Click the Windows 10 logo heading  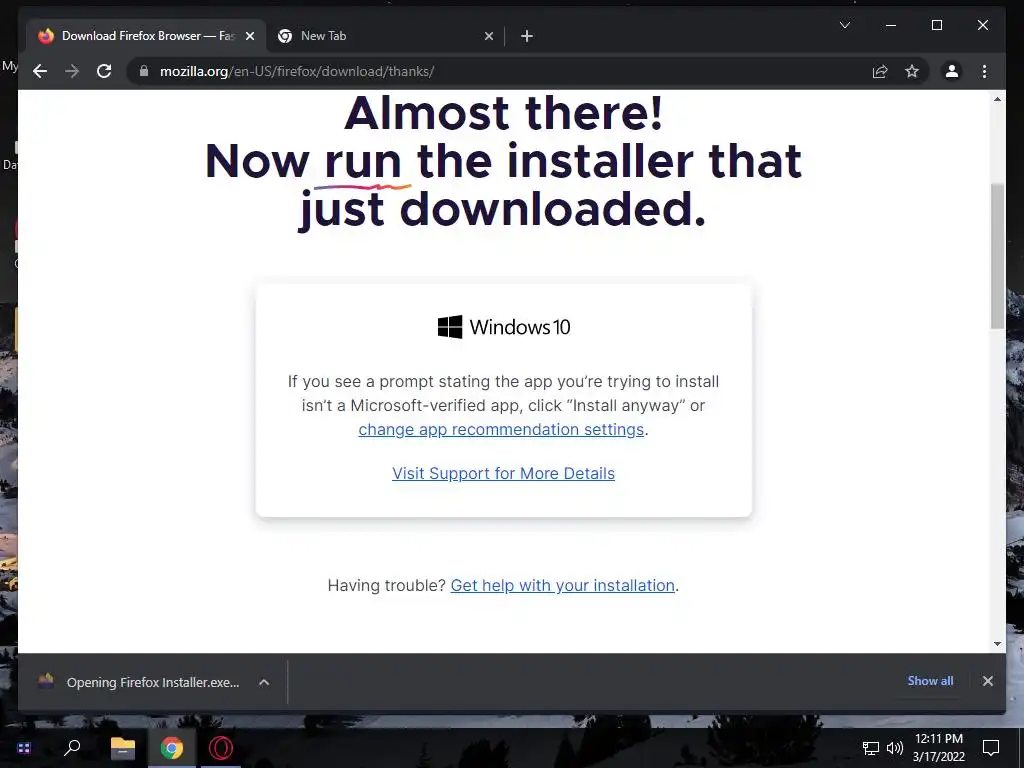504,327
